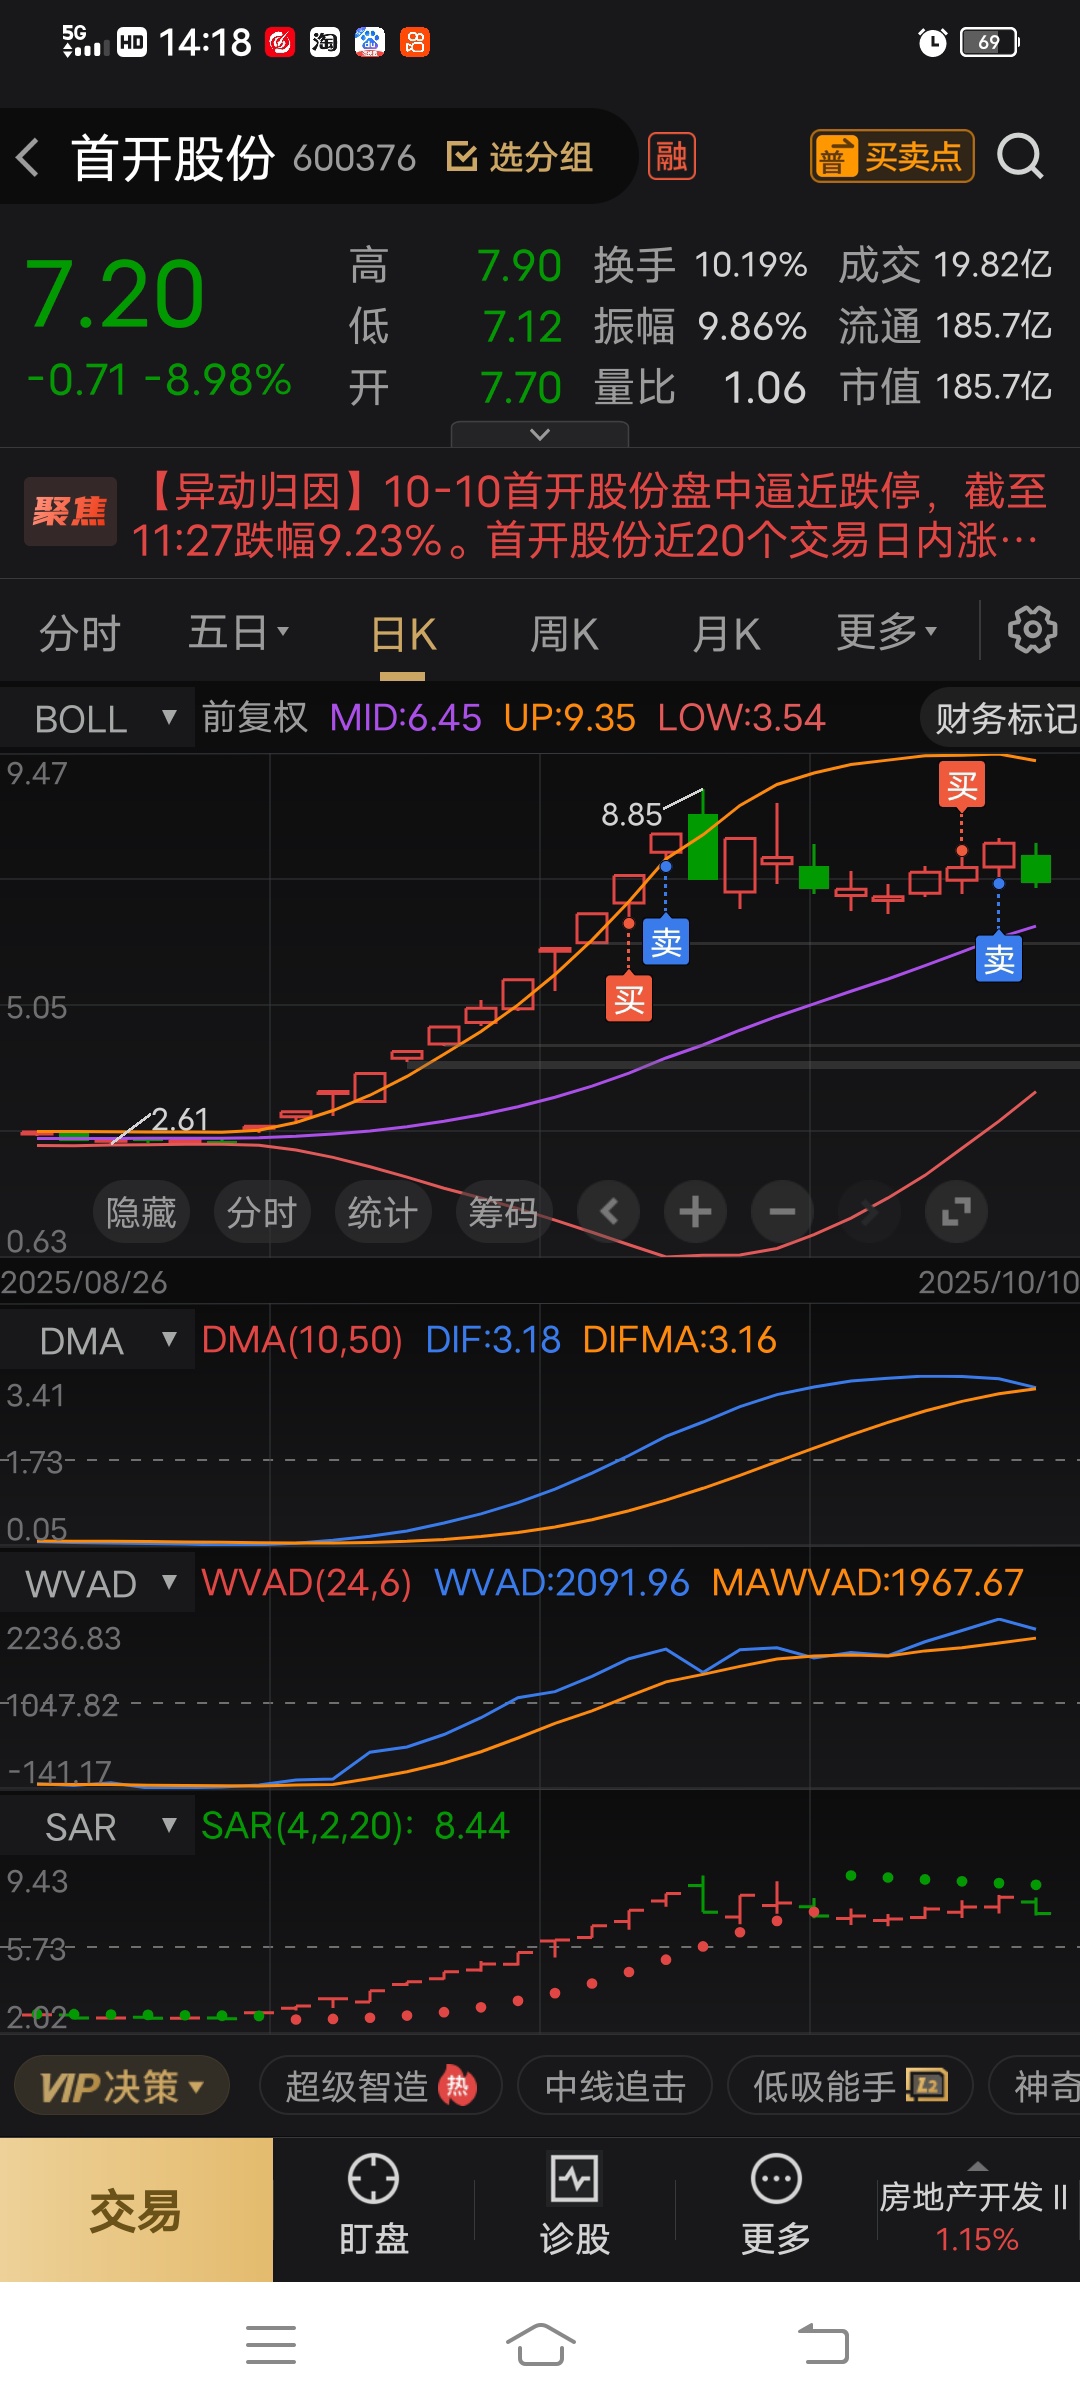The height and width of the screenshot is (2408, 1080).
Task: Zoom out chart with minus icon
Action: click(782, 1212)
